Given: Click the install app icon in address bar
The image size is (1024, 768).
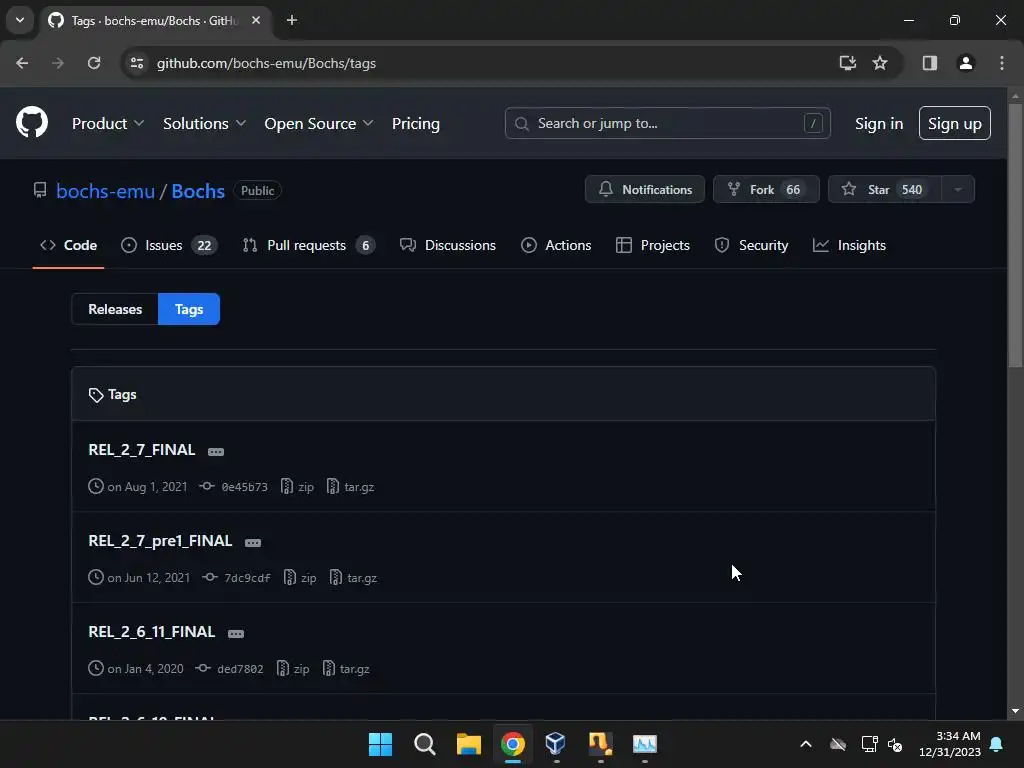Looking at the screenshot, I should [x=847, y=63].
